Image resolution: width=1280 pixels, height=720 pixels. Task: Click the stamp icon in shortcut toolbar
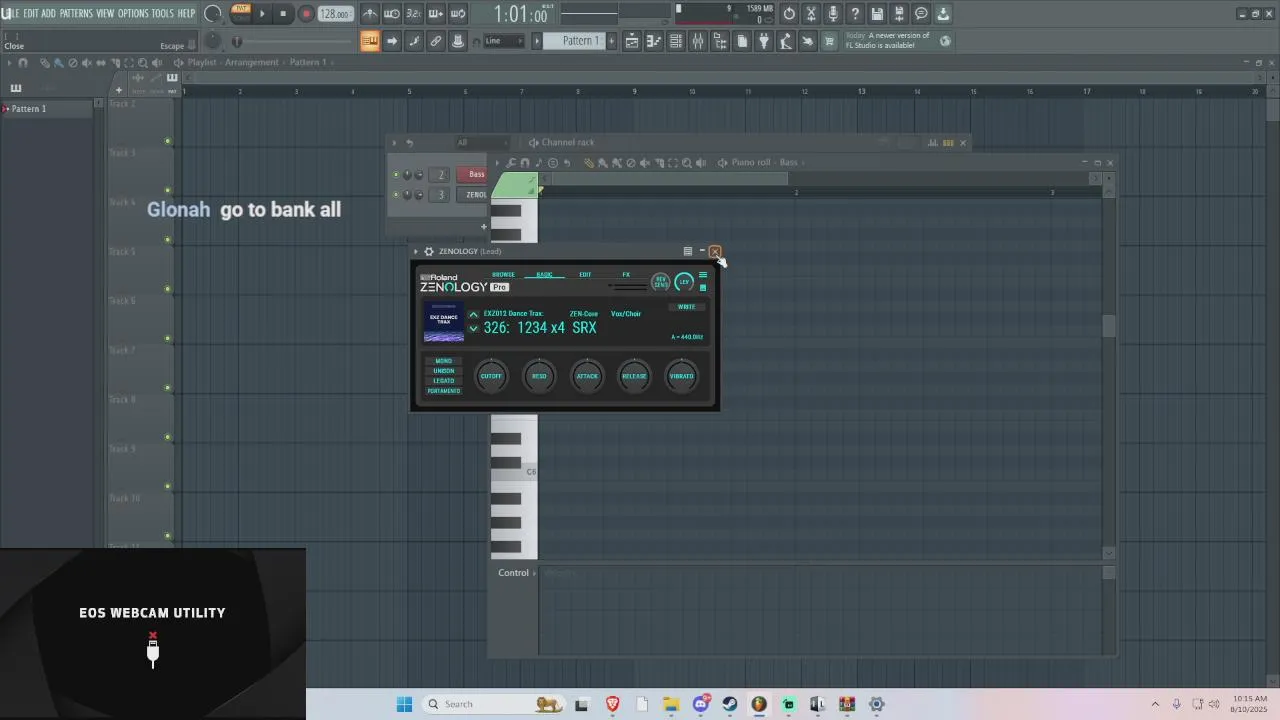coord(458,41)
